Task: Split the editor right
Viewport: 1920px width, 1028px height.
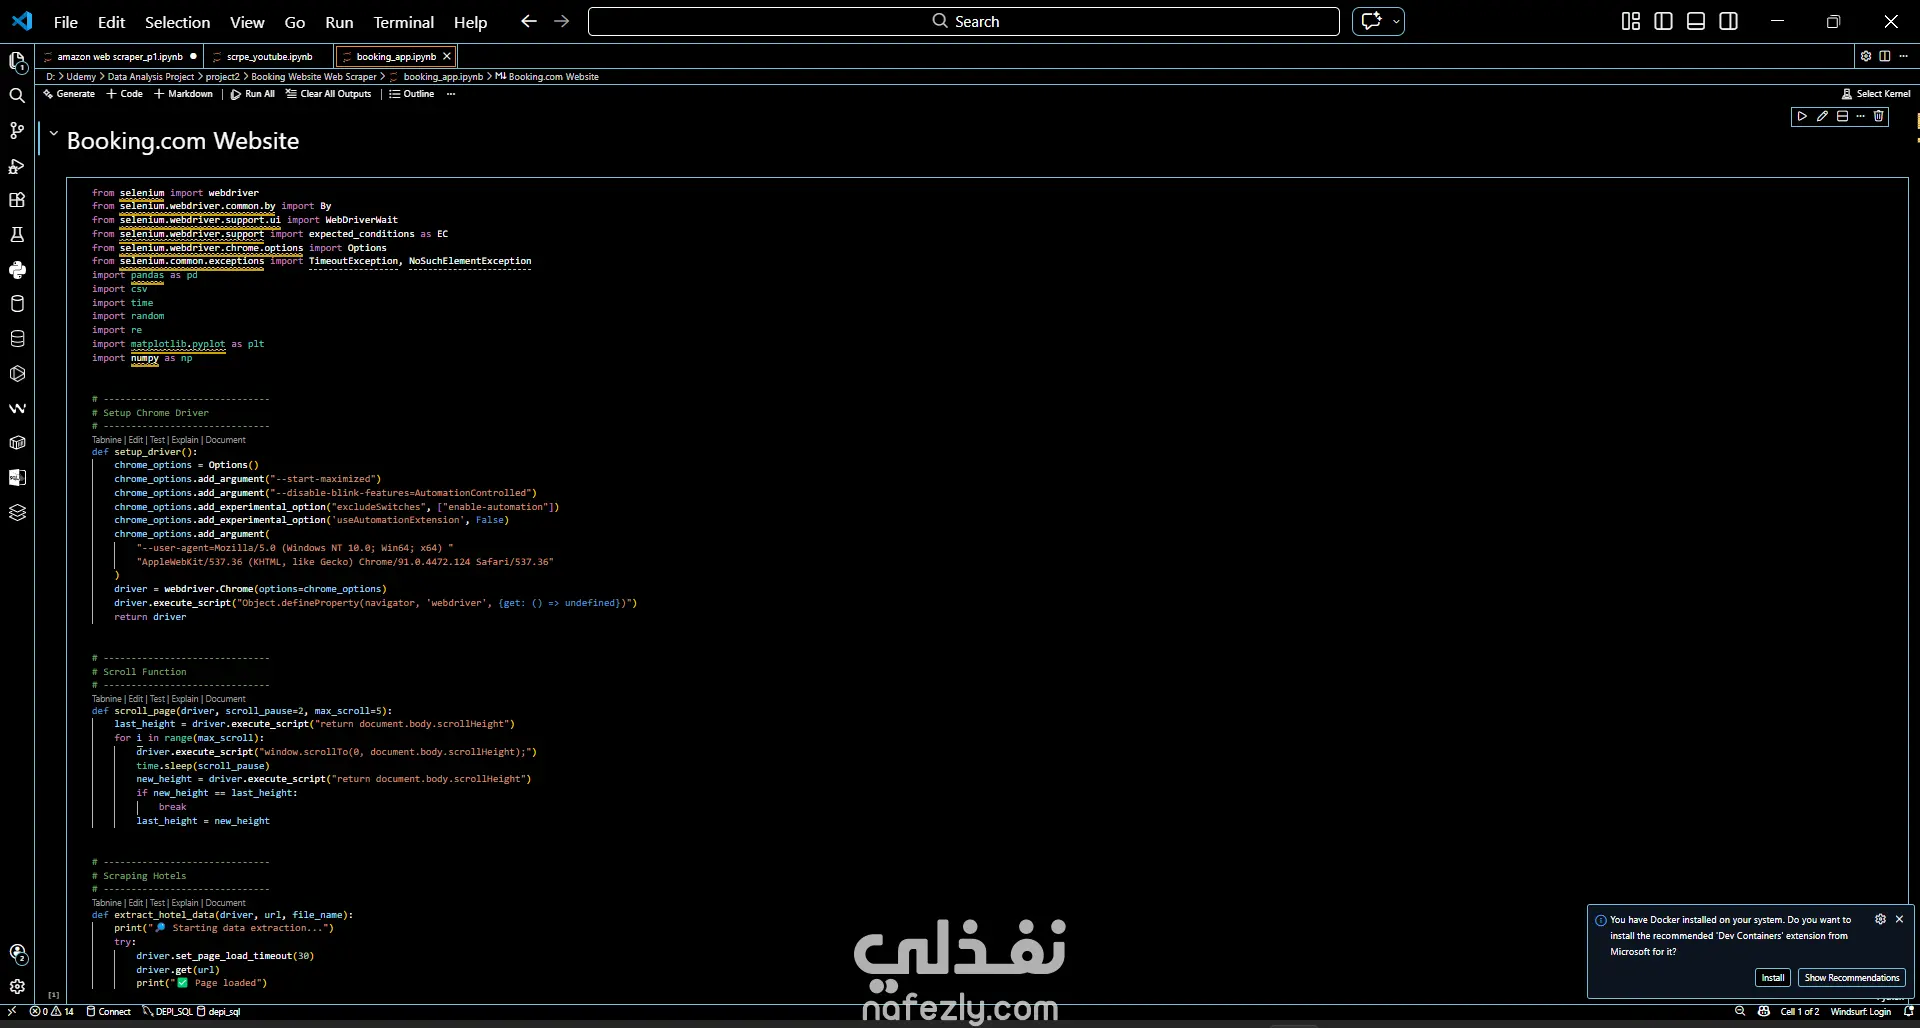Action: [x=1885, y=56]
